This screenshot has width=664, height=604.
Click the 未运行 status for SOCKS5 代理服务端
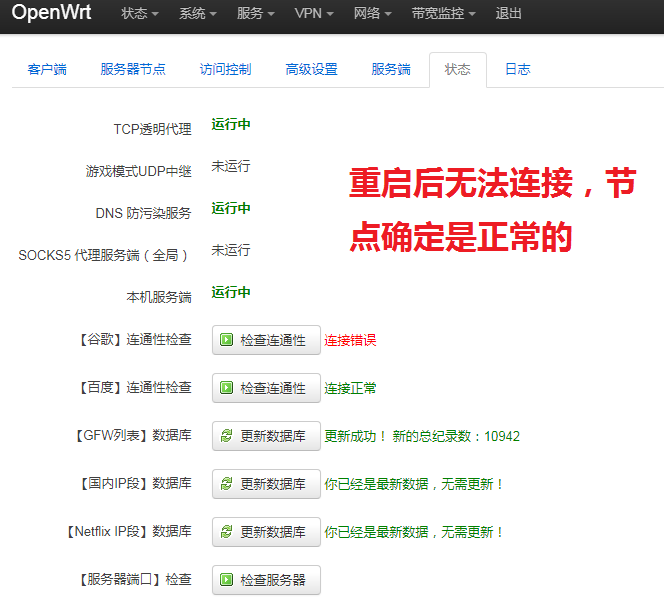(231, 250)
